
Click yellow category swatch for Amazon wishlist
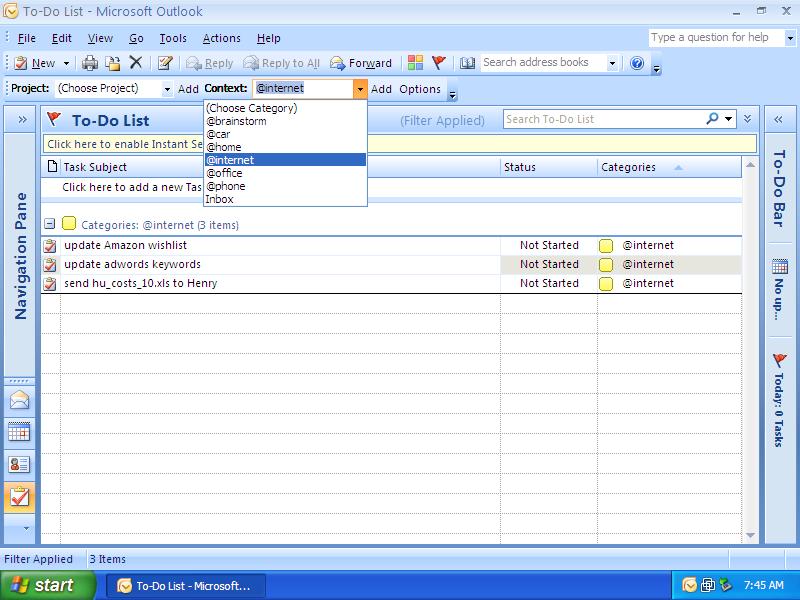point(606,246)
